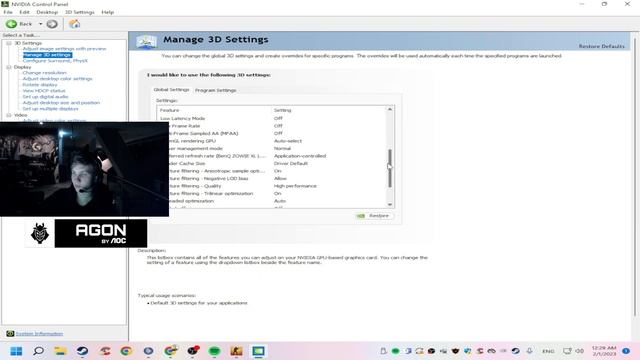This screenshot has height=360, width=640.
Task: Select the Power management mode Normal row
Action: pos(271,149)
